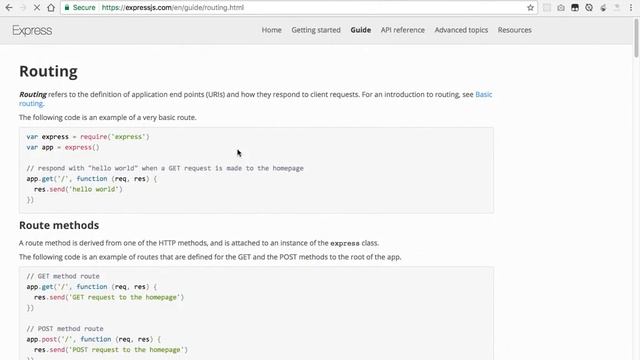Open the Resources menu
Image resolution: width=640 pixels, height=360 pixels.
(x=515, y=30)
